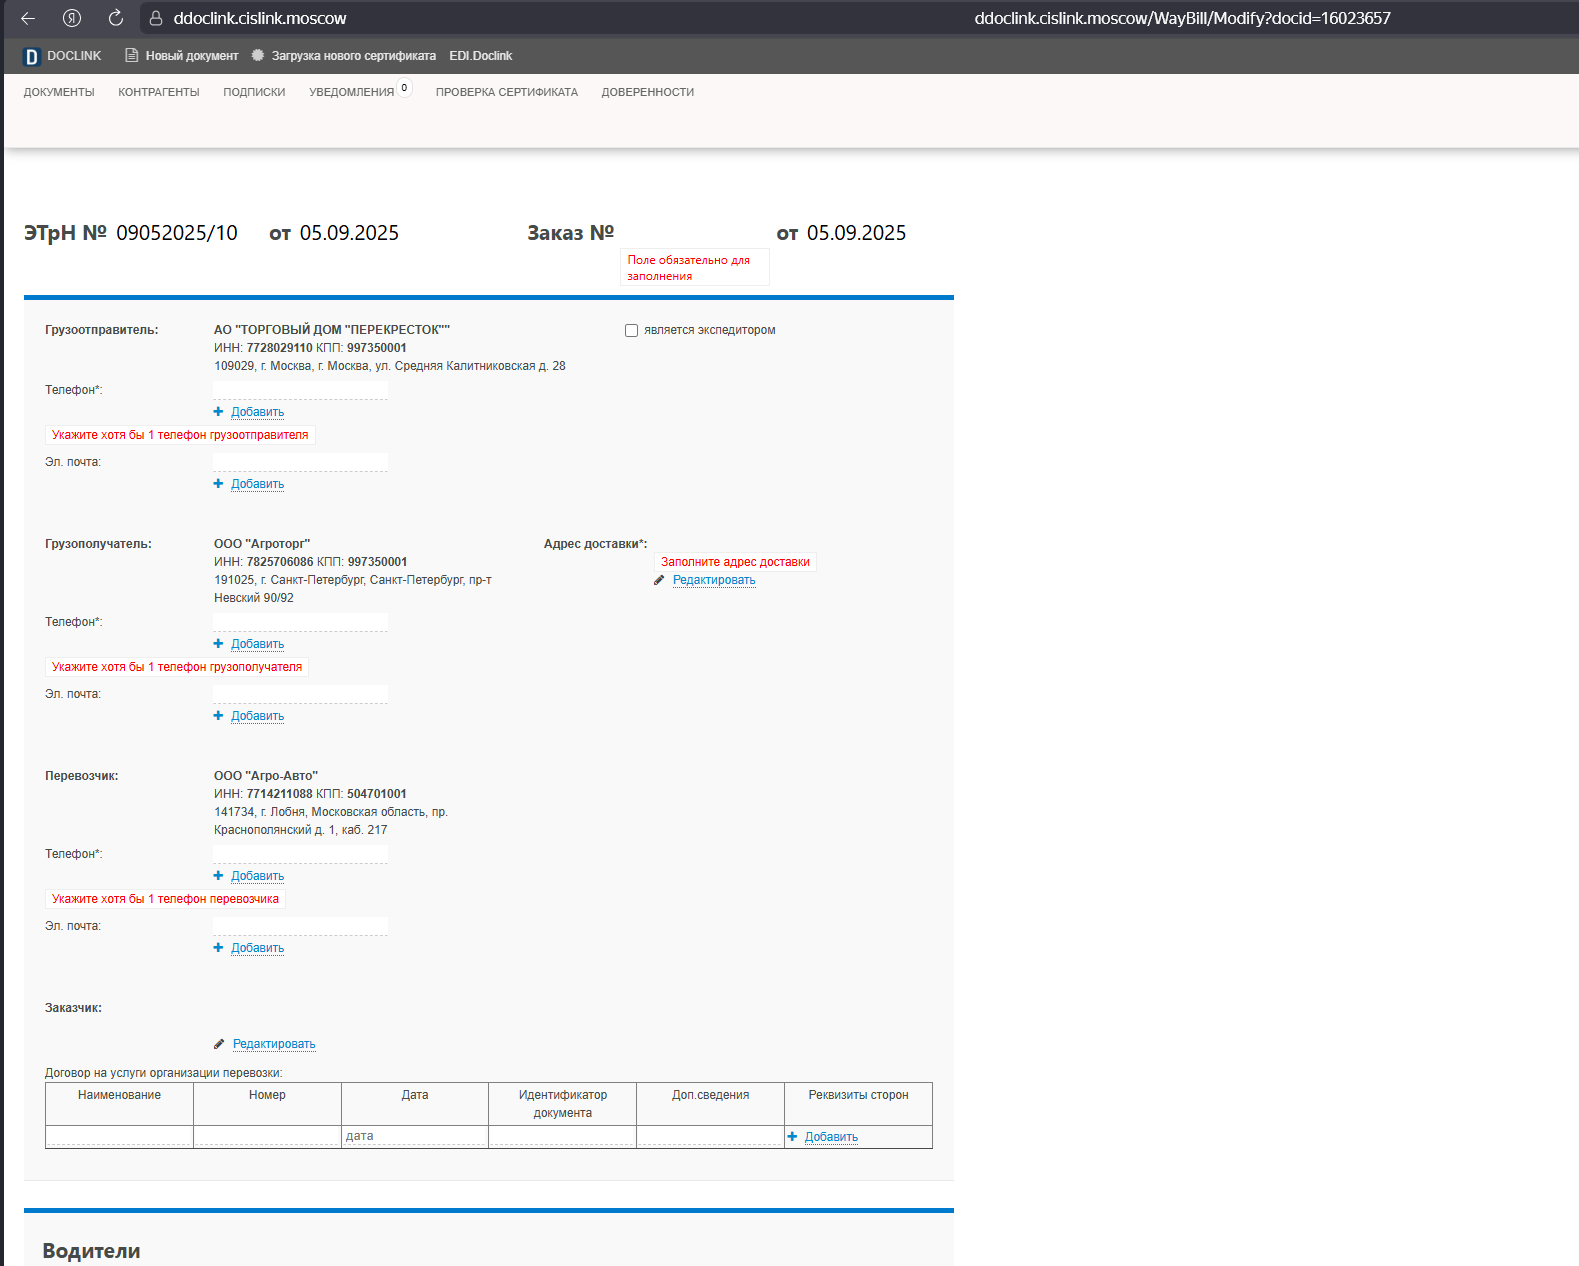Viewport: 1579px width, 1266px height.
Task: Click the Перевозчик Эл. почта input field
Action: pyautogui.click(x=300, y=926)
